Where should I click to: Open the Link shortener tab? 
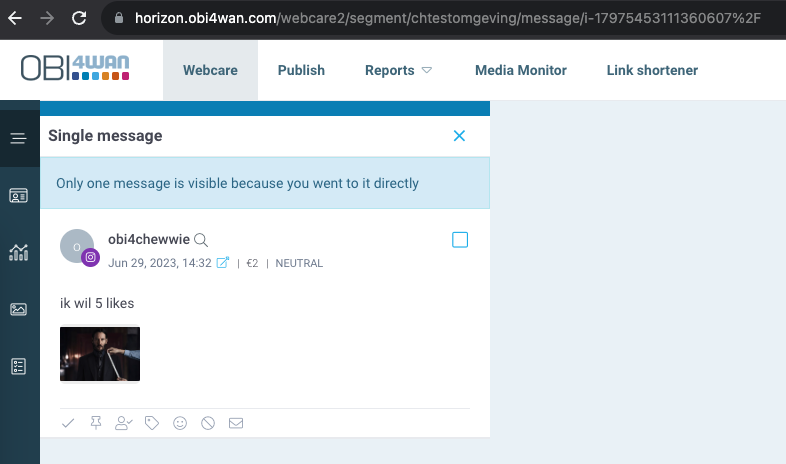click(652, 70)
